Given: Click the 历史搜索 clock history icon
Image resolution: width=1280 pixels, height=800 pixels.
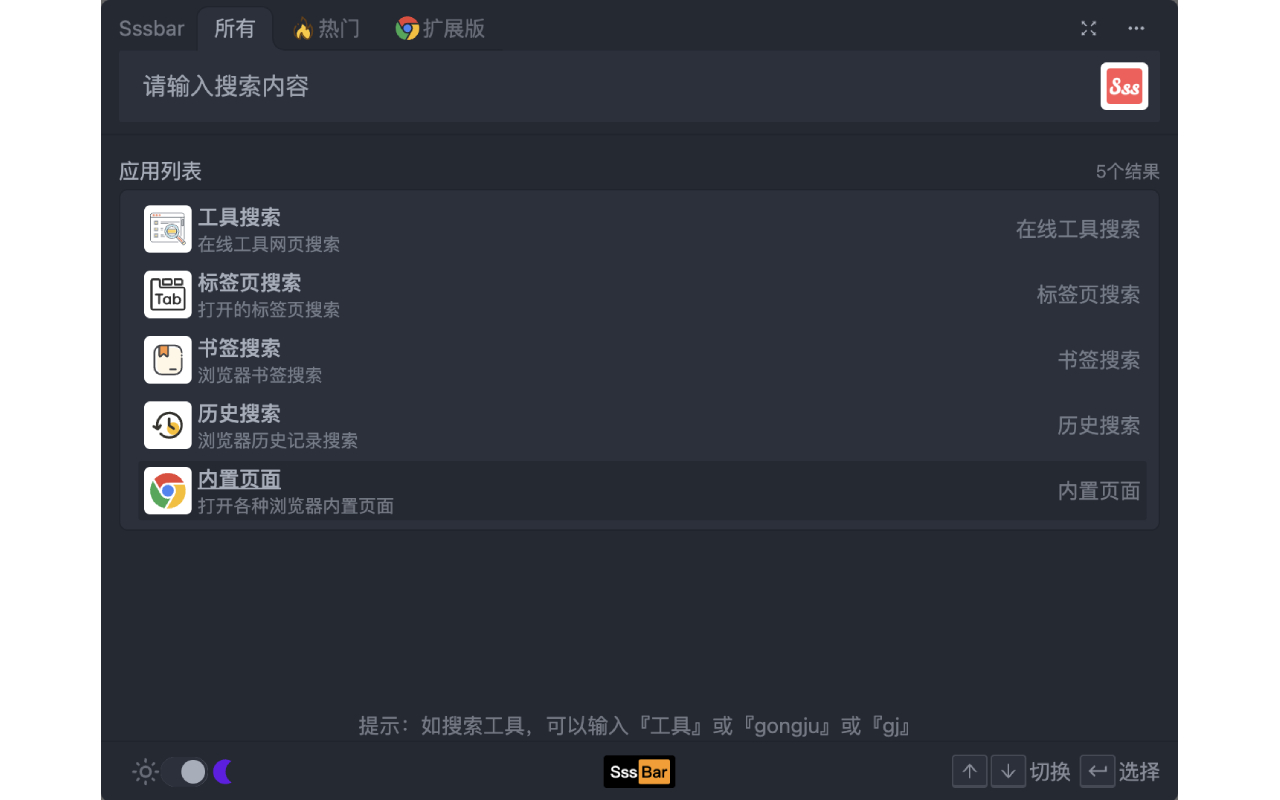Looking at the screenshot, I should click(167, 425).
